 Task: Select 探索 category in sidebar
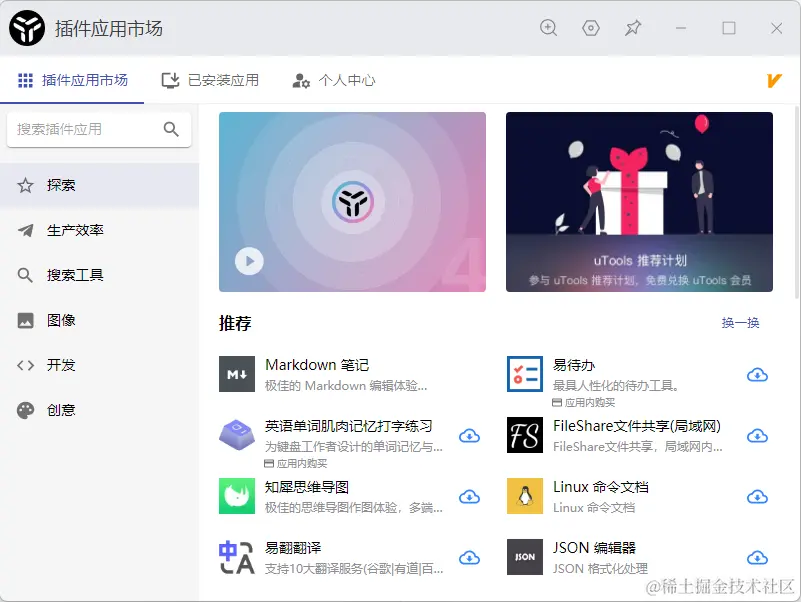click(x=100, y=185)
